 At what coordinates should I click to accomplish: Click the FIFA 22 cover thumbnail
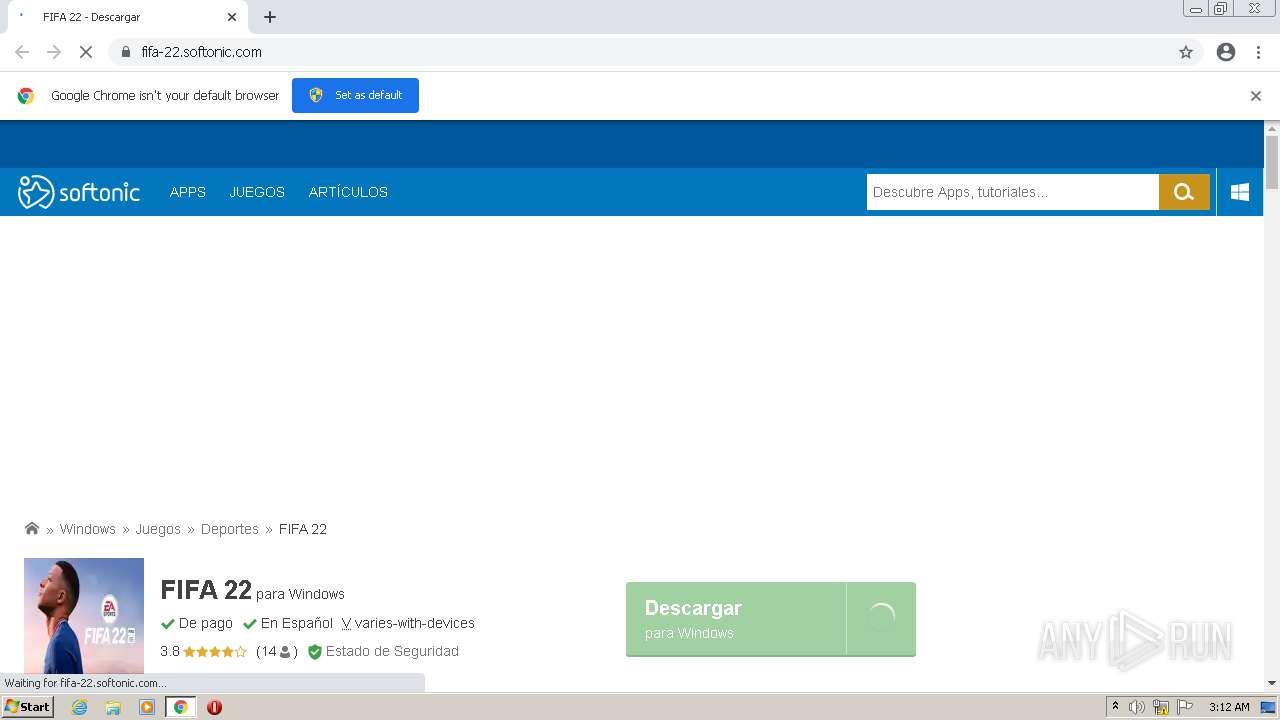point(84,616)
